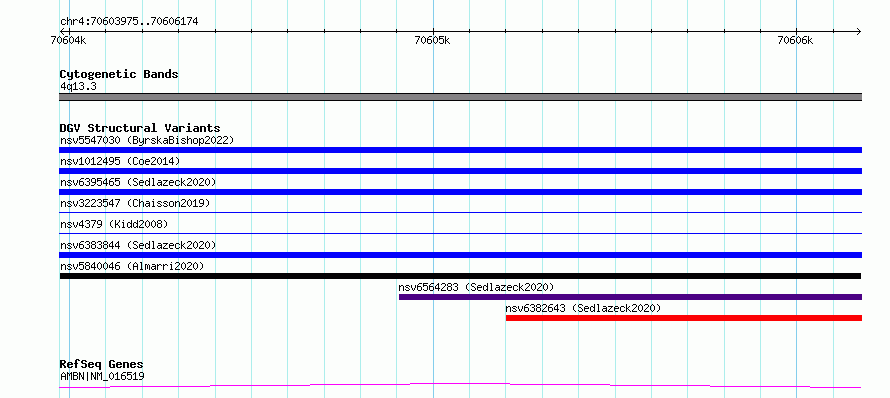Click the nsv3223547 (Chaisson2019) label
This screenshot has width=890, height=398.
135,203
